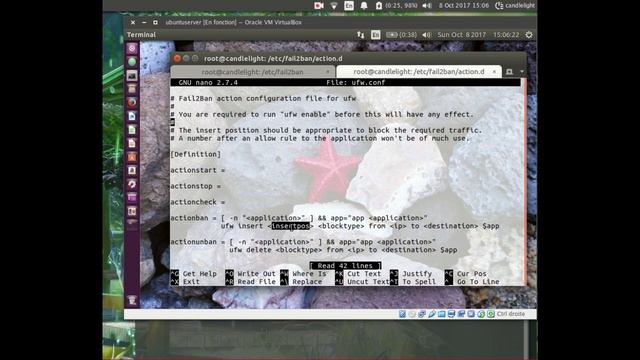Open LibreOffice Calc from the launcher
This screenshot has width=640, height=360.
pos(132,130)
